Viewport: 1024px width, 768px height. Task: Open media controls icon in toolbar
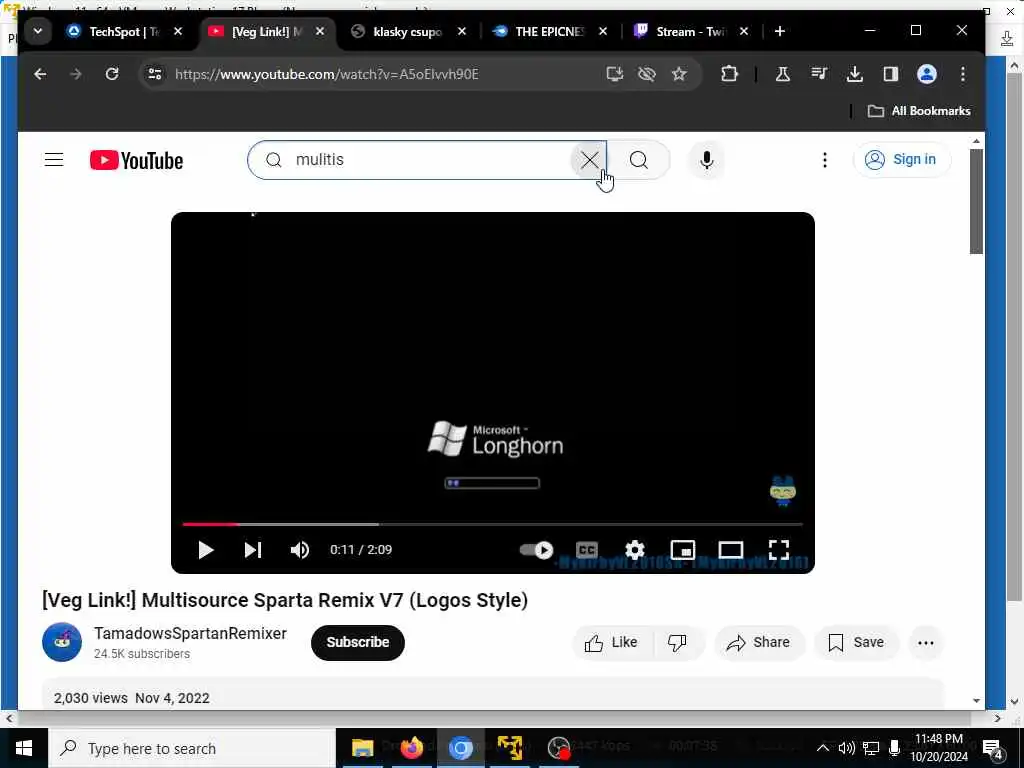[818, 74]
